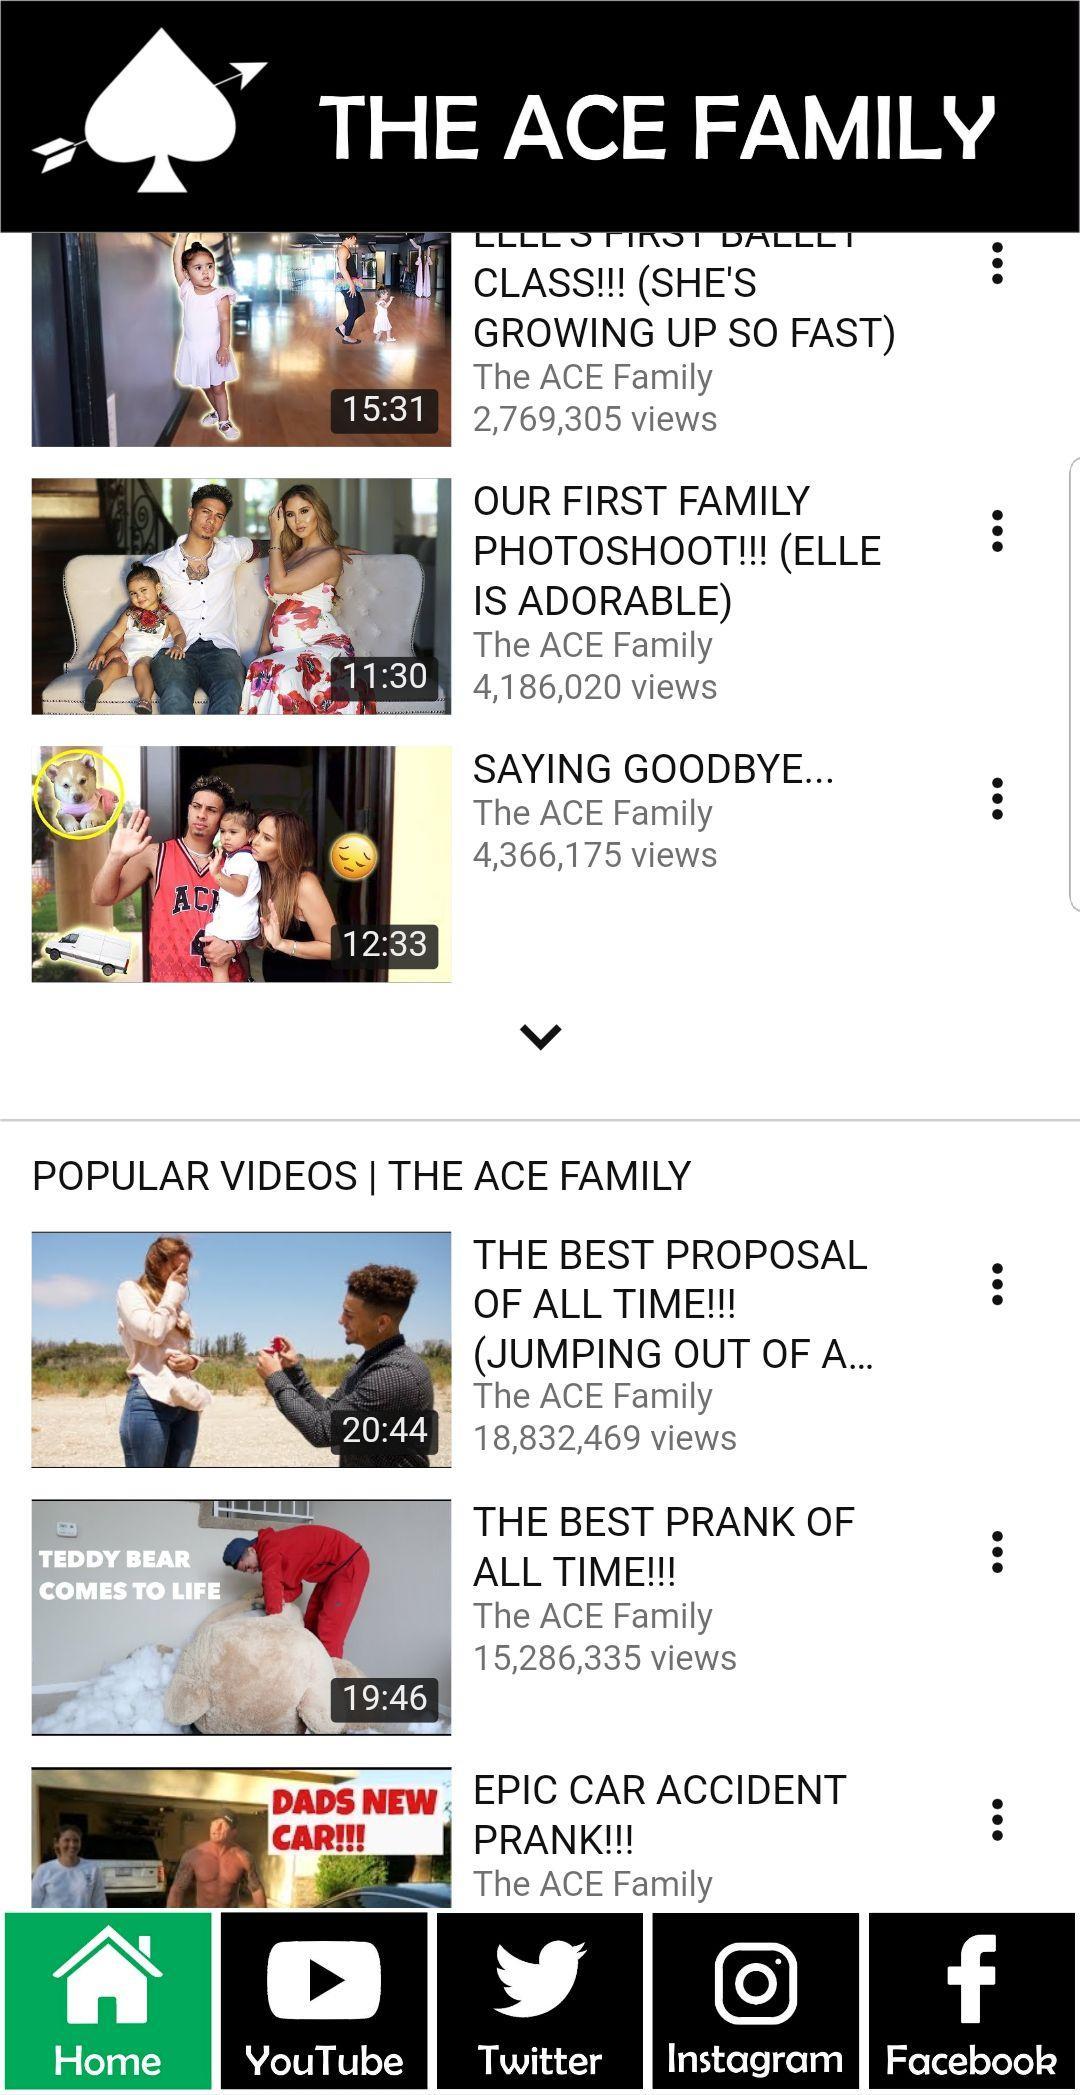
Task: Open options for epic car accident prank
Action: (x=997, y=1820)
